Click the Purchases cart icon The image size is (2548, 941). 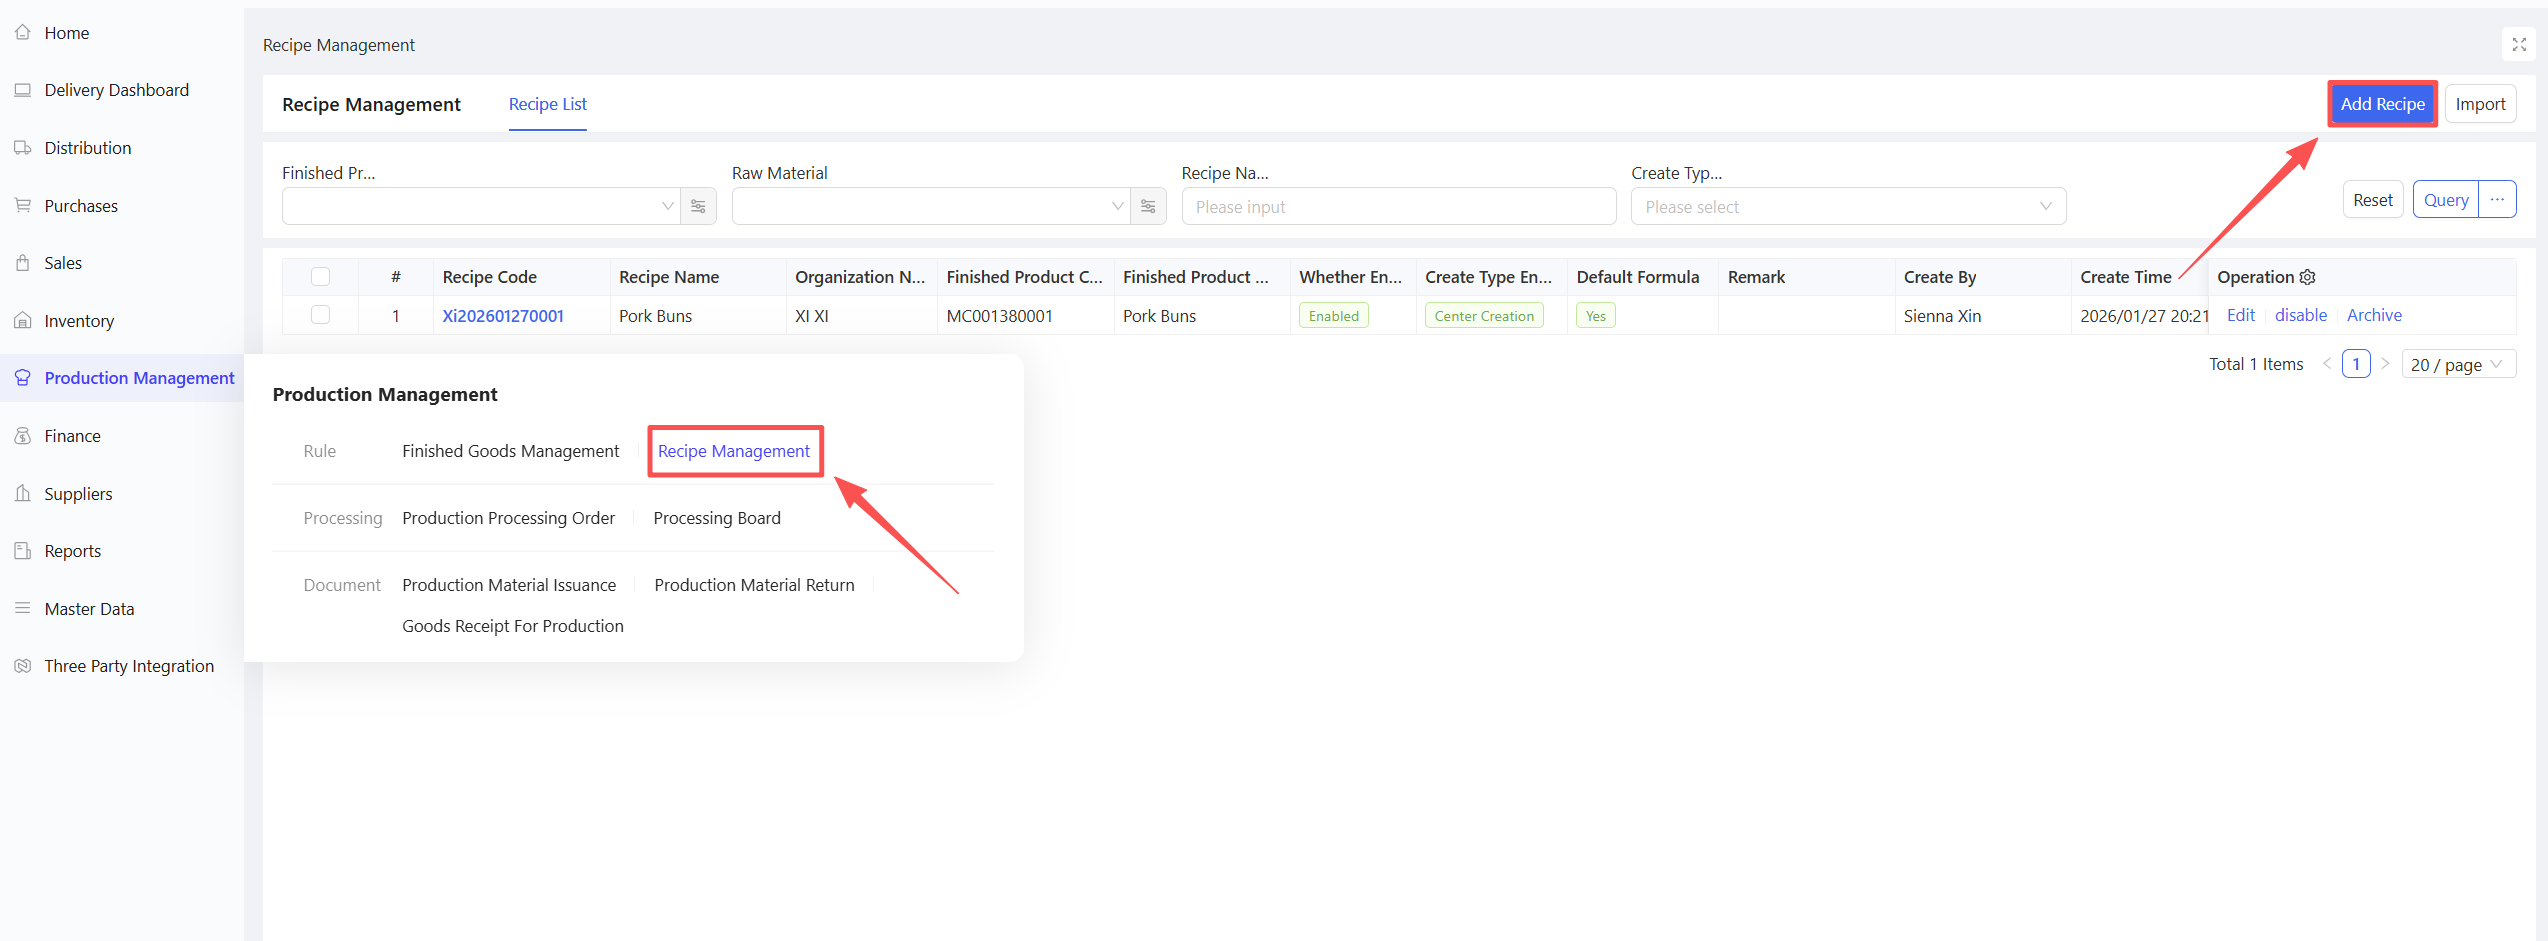[23, 206]
